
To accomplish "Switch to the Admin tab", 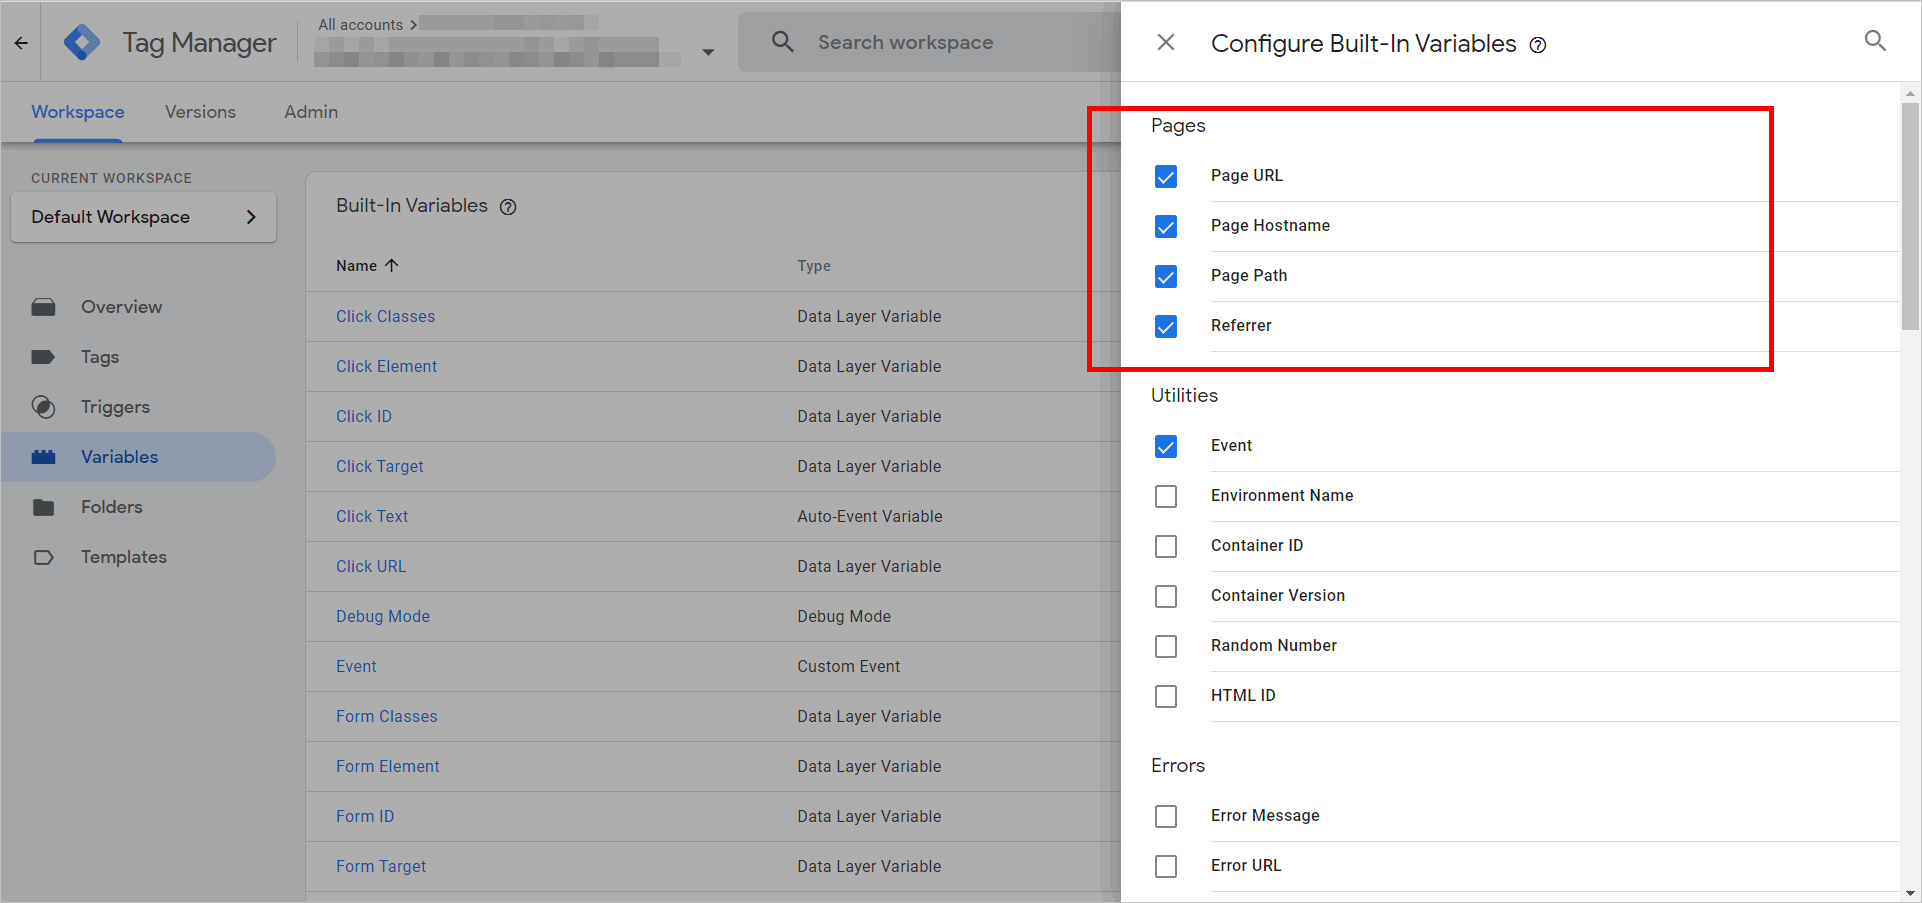I will point(311,112).
